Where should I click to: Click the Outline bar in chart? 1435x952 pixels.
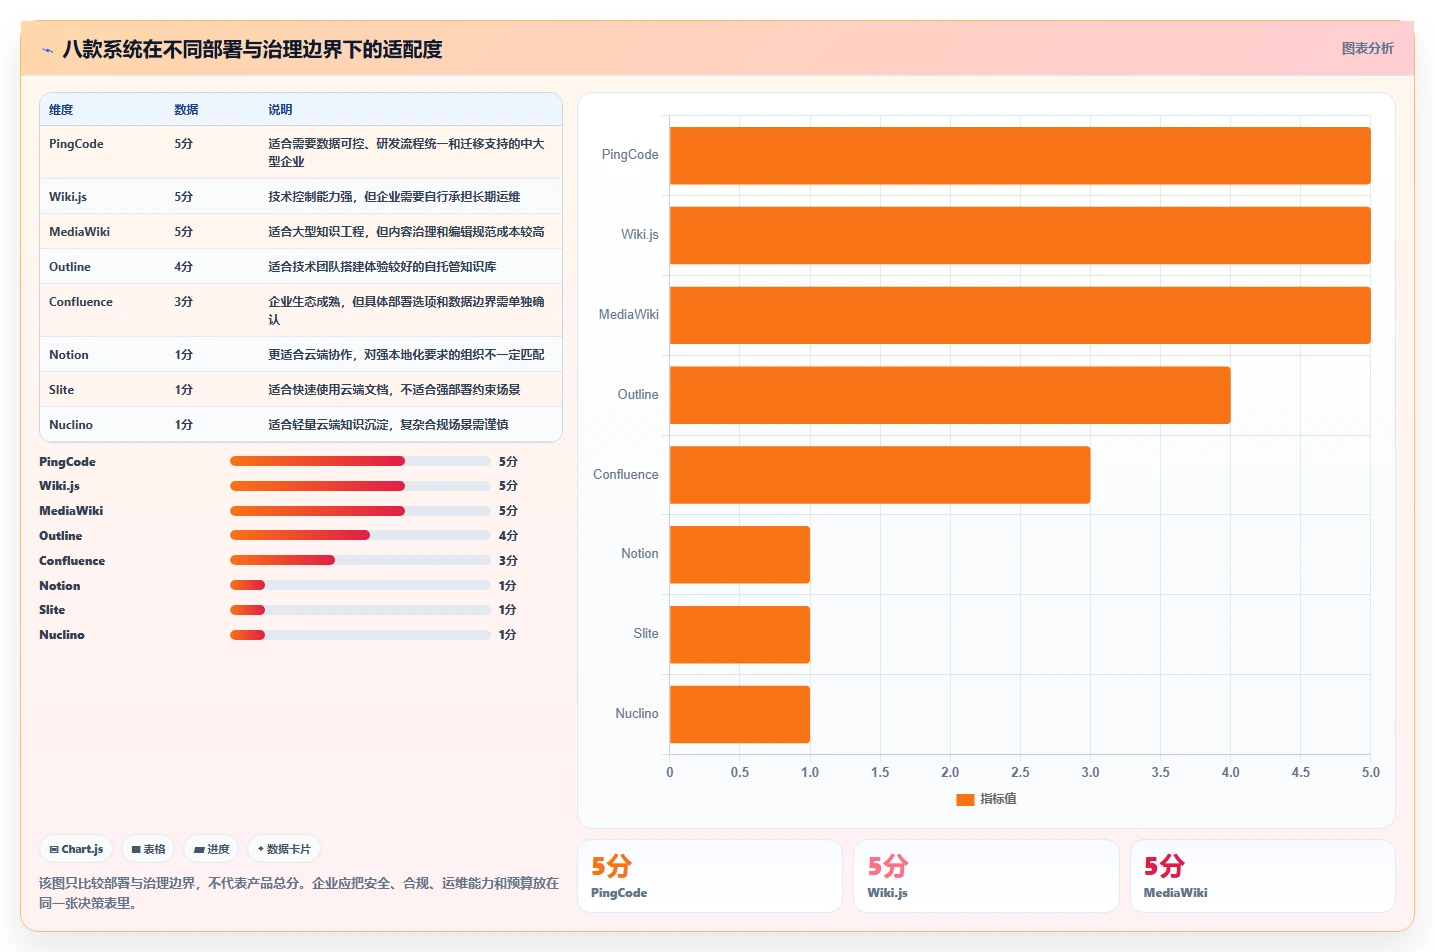[x=950, y=395]
